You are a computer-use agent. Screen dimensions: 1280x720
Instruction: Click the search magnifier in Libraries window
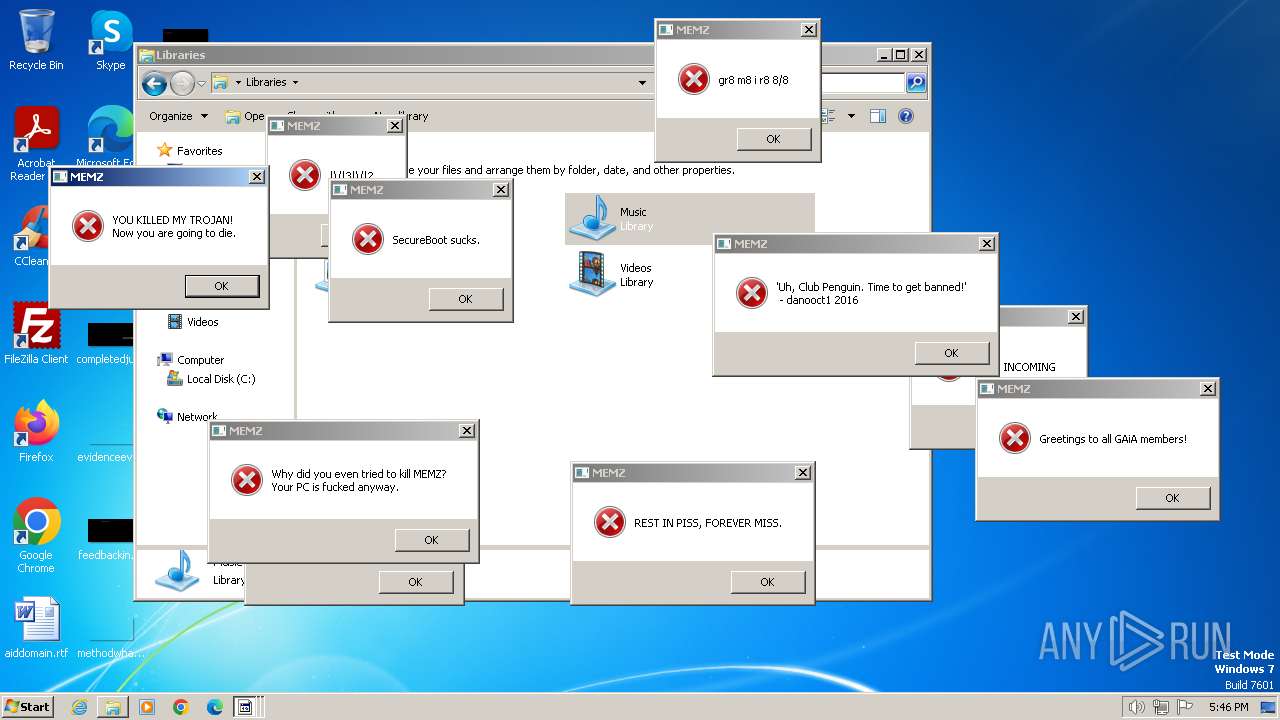click(x=915, y=82)
